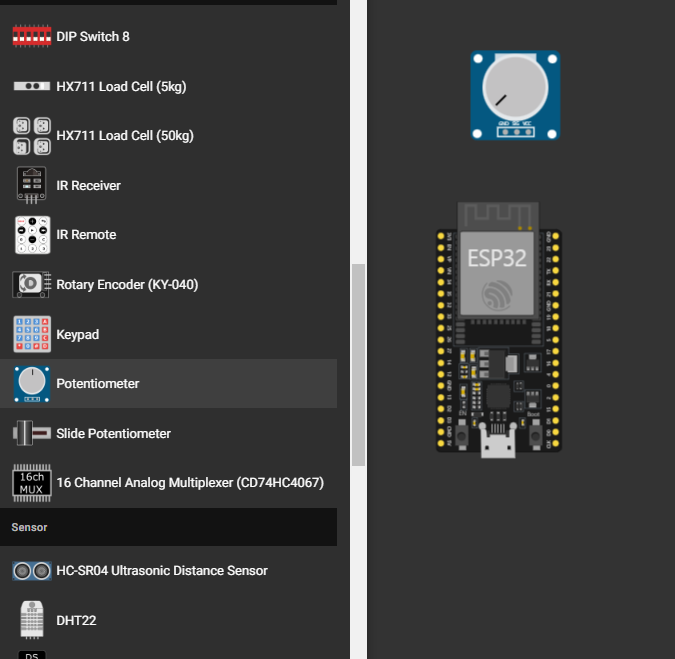Click the Potentiometer icon in the parts list
Viewport: 675px width, 659px height.
point(32,384)
